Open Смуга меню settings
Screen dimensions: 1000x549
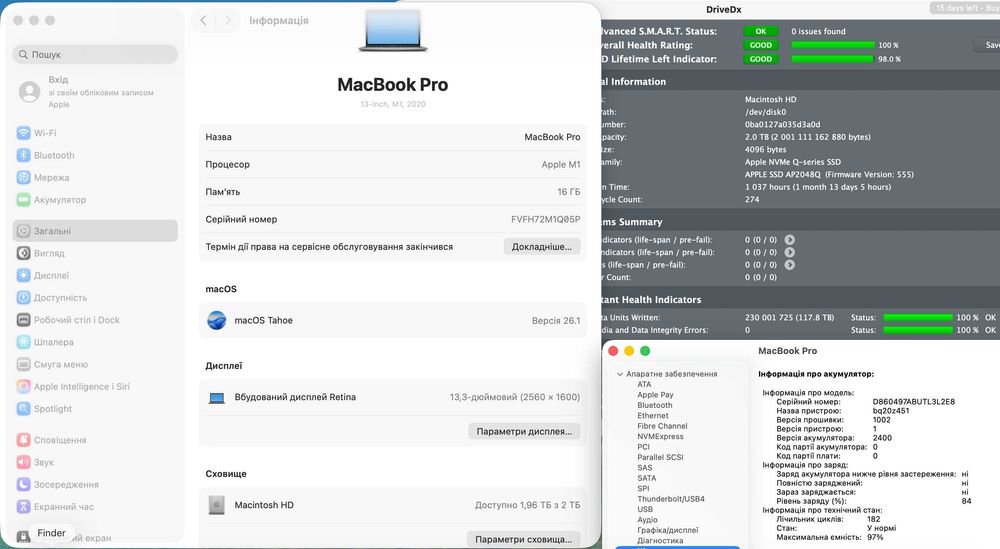tap(94, 365)
